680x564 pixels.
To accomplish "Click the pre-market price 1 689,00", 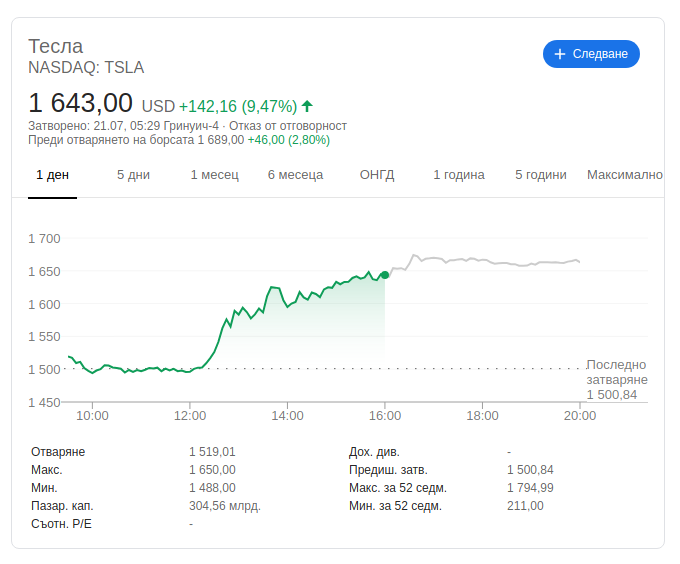I will coord(221,140).
